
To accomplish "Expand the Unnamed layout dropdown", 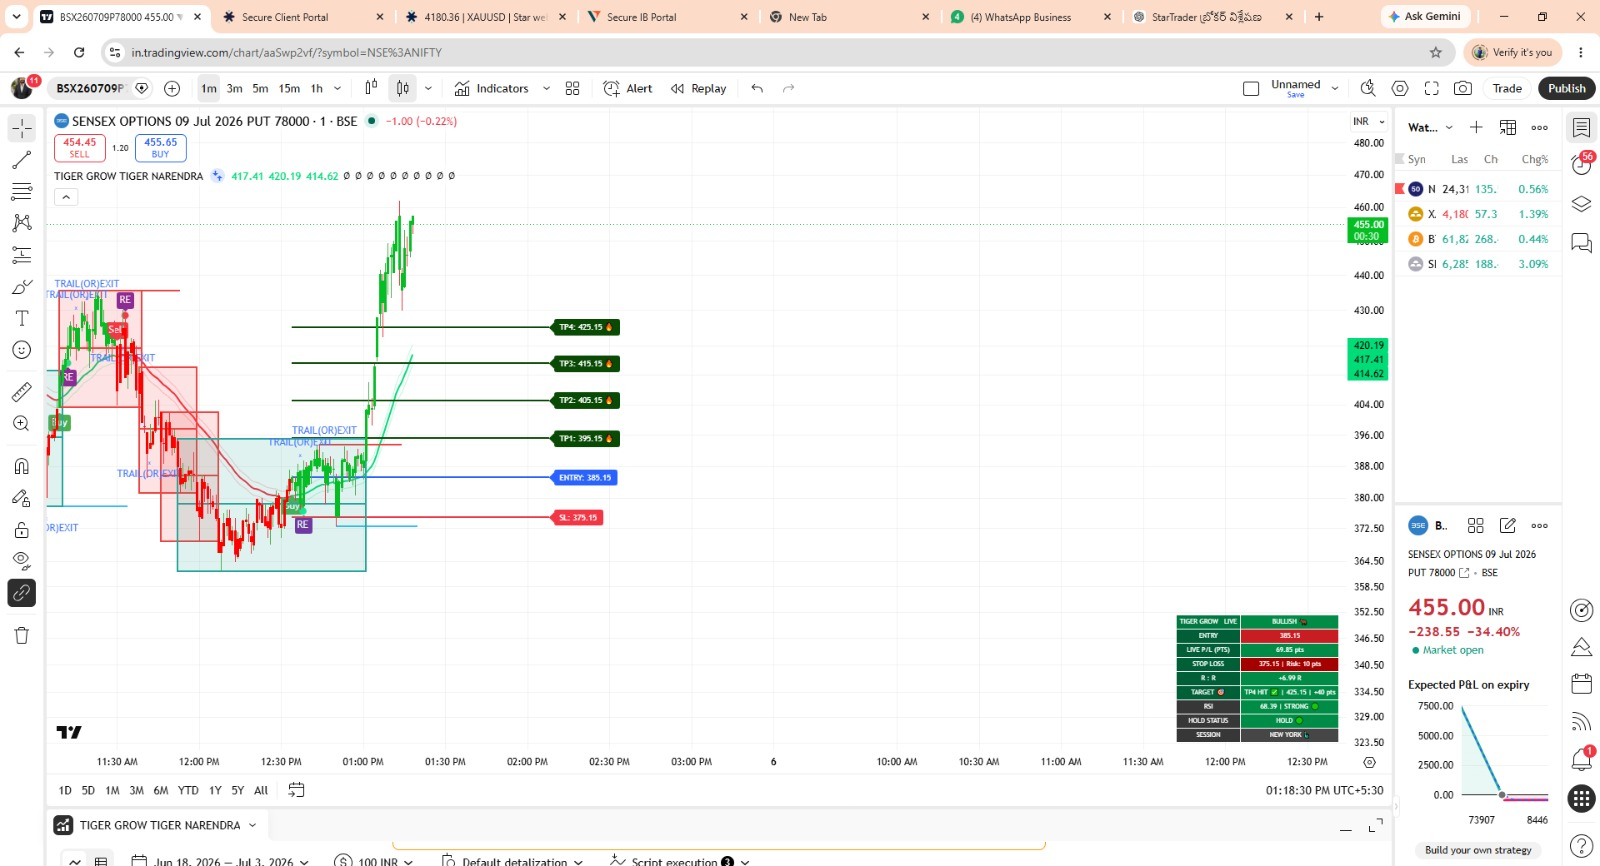I will pos(1335,88).
